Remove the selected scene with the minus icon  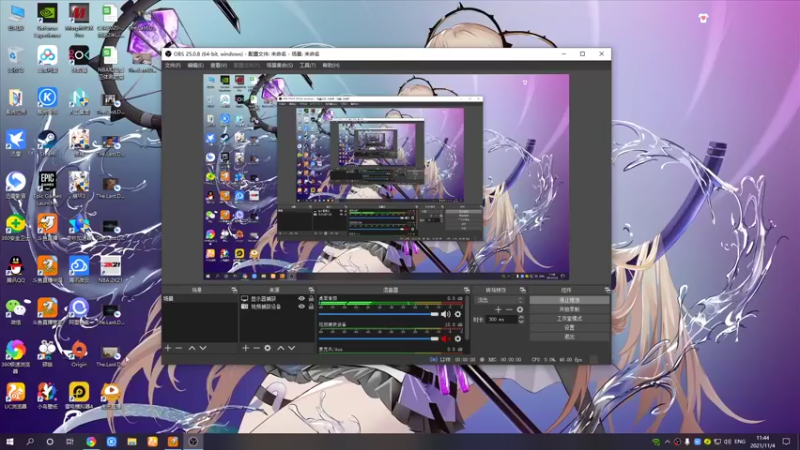tap(179, 348)
